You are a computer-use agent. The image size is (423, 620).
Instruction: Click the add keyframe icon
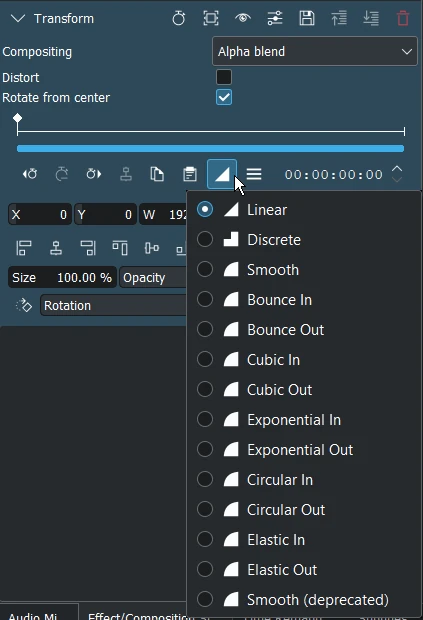[62, 174]
